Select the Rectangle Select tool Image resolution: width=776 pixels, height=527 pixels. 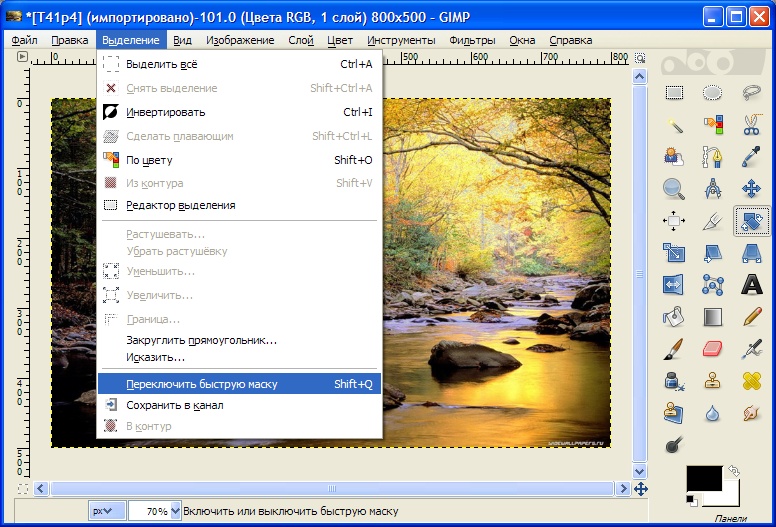(674, 93)
